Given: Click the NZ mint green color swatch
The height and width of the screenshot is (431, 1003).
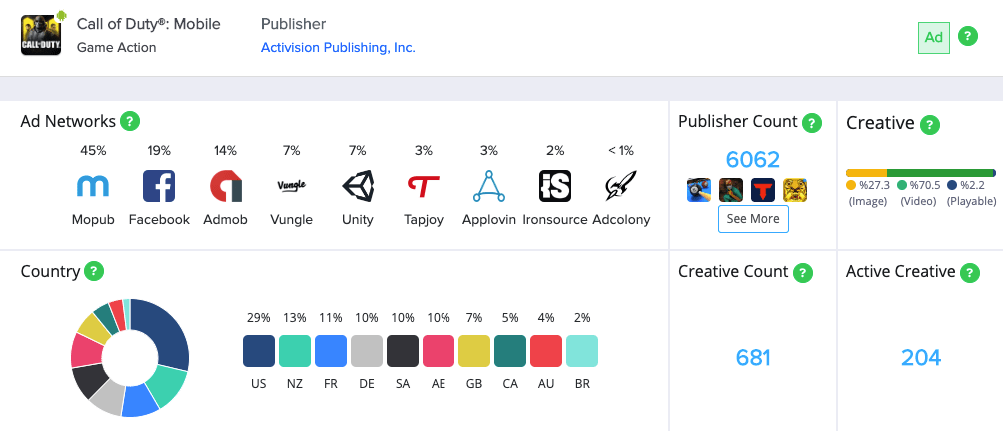Looking at the screenshot, I should [x=295, y=351].
